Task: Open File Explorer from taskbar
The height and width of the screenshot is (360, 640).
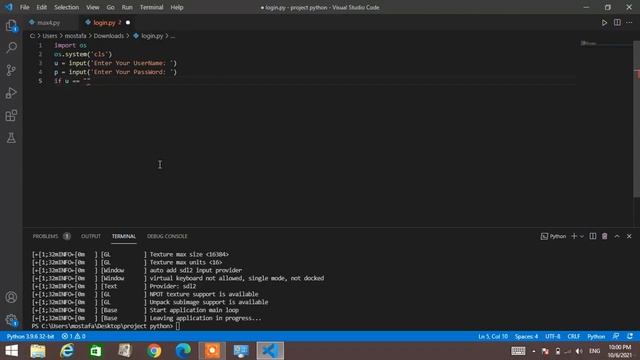Action: [x=38, y=351]
